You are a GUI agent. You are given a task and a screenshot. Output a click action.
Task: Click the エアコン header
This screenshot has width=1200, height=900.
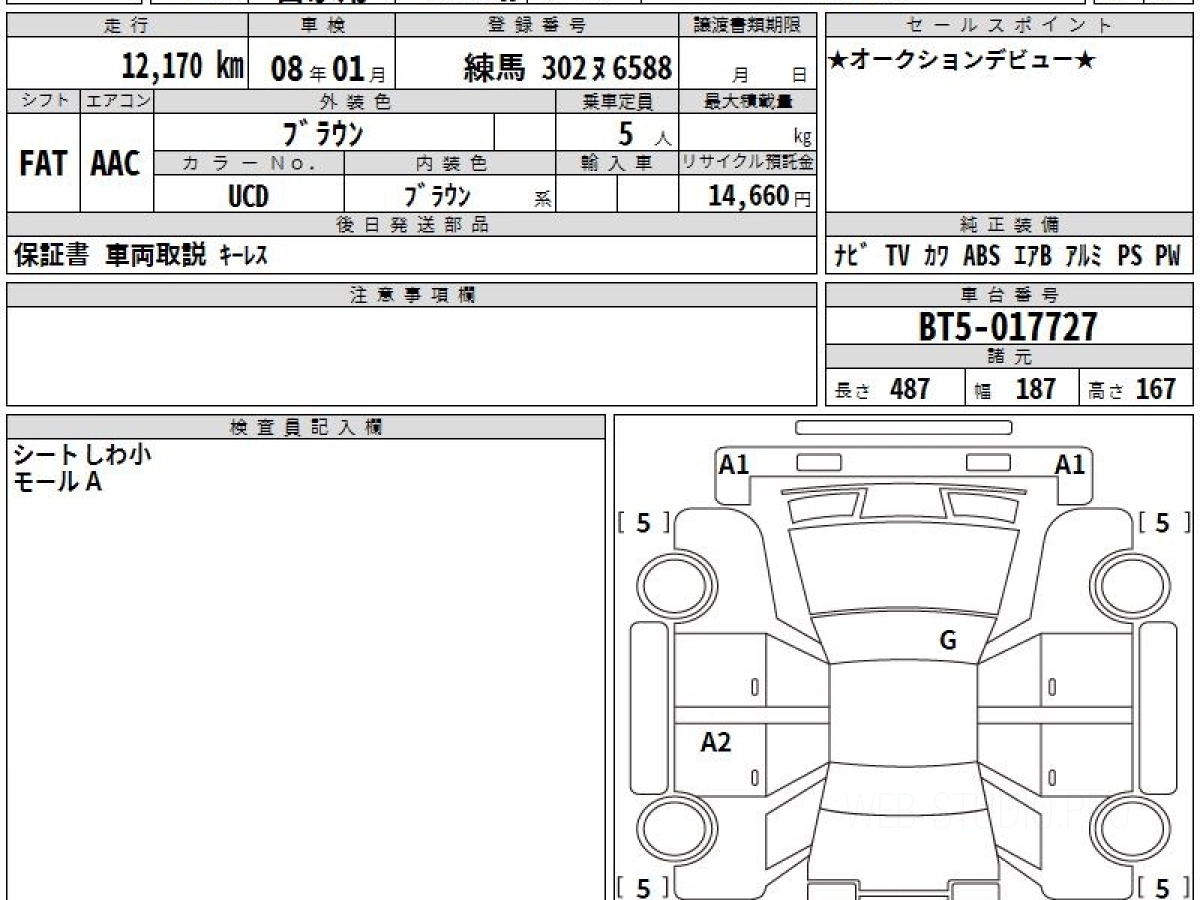(117, 101)
